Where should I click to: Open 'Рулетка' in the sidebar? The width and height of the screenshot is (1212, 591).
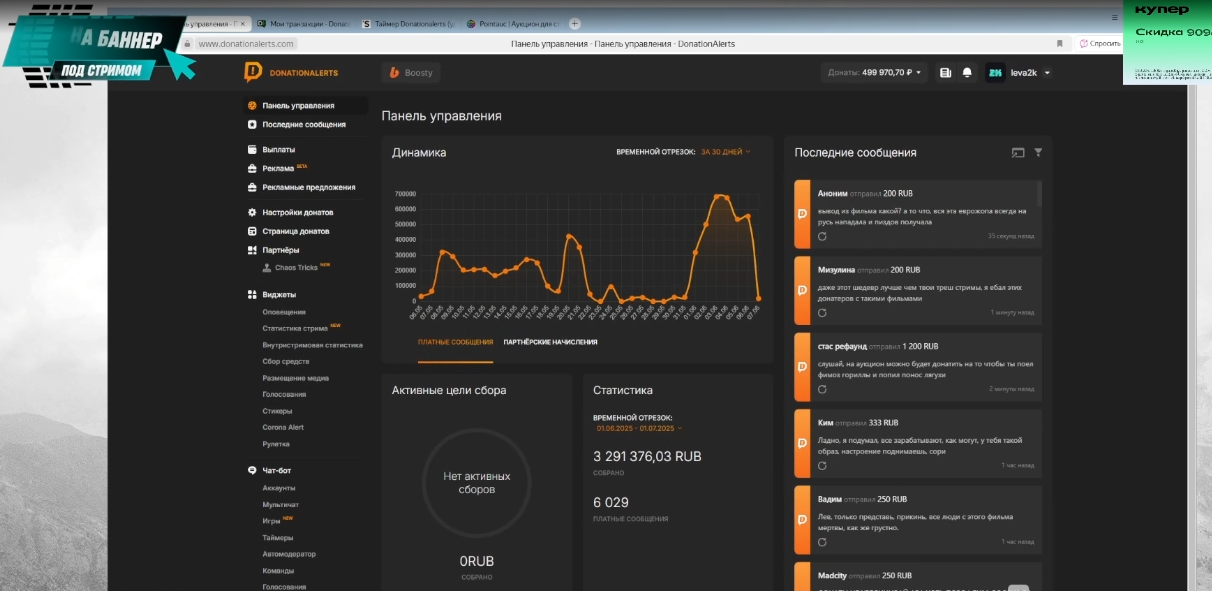[276, 444]
